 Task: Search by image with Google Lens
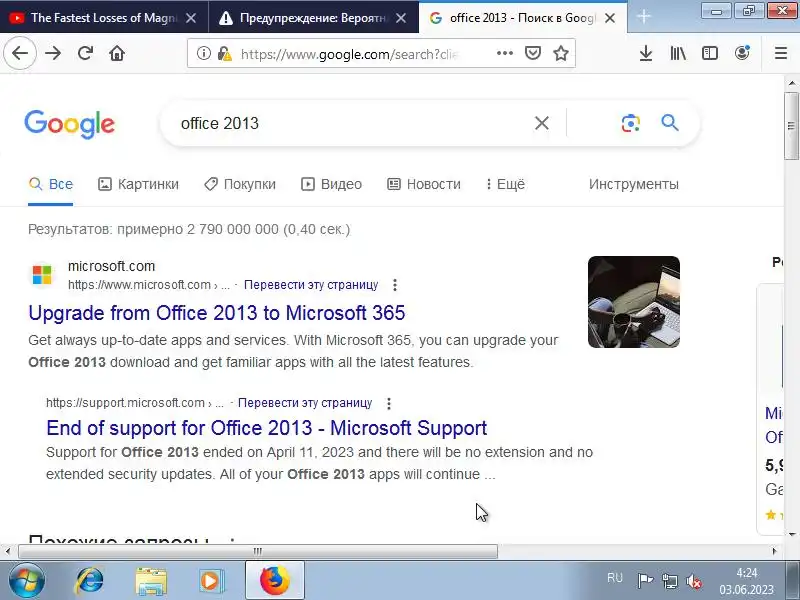[x=631, y=123]
